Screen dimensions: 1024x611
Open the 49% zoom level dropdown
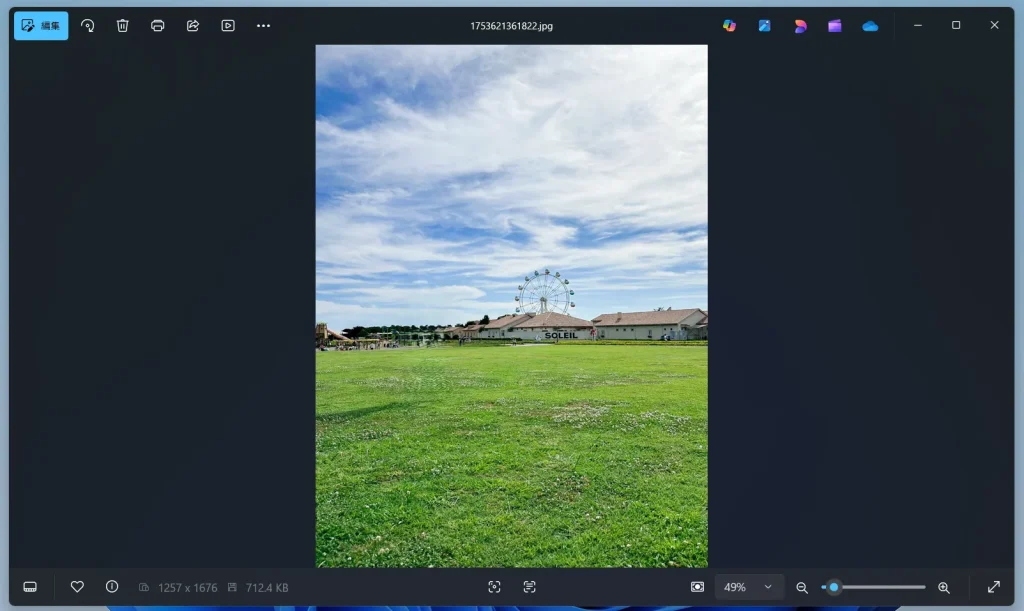coord(749,587)
